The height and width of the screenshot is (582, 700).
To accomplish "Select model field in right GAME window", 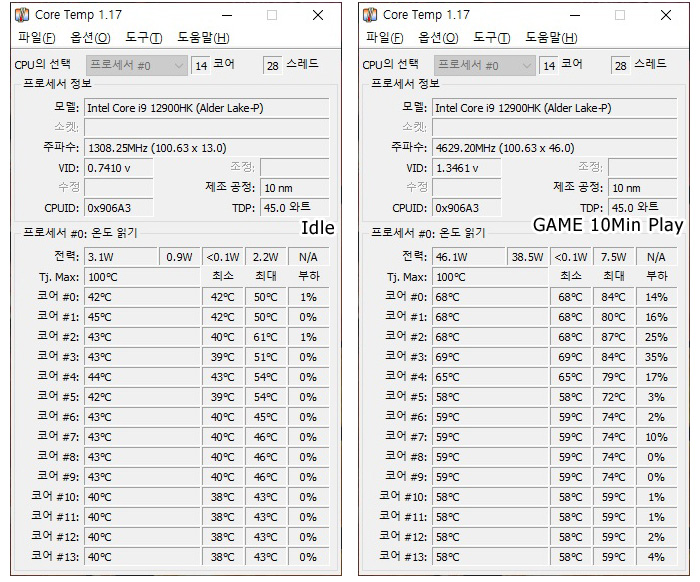I will tap(554, 108).
